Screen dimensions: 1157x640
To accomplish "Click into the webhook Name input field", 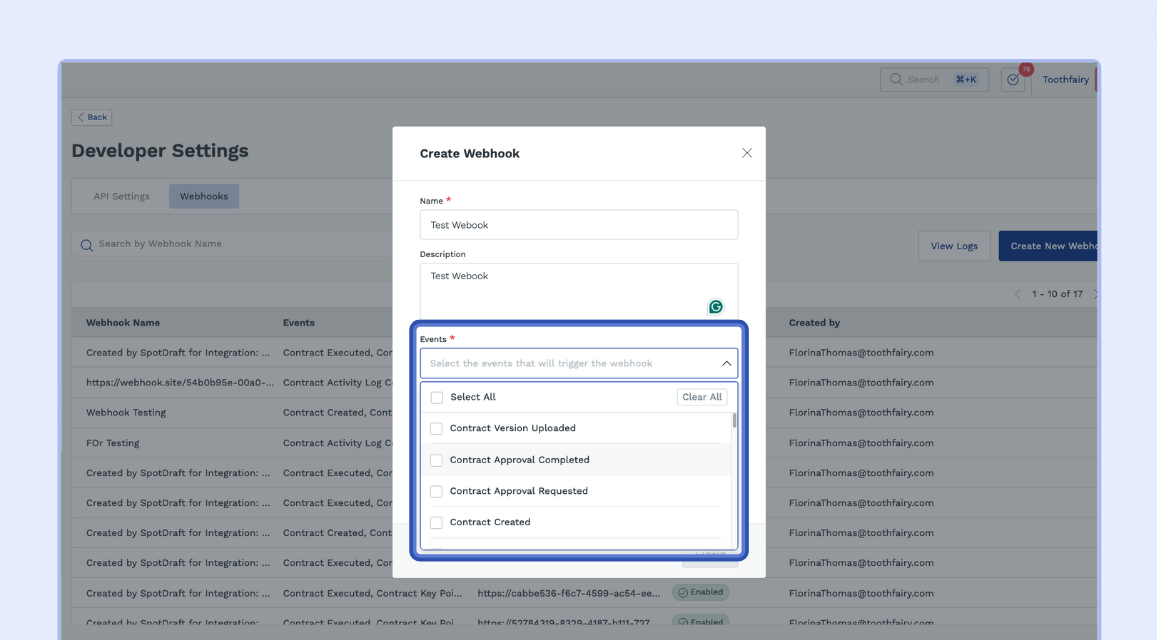I will [x=578, y=225].
